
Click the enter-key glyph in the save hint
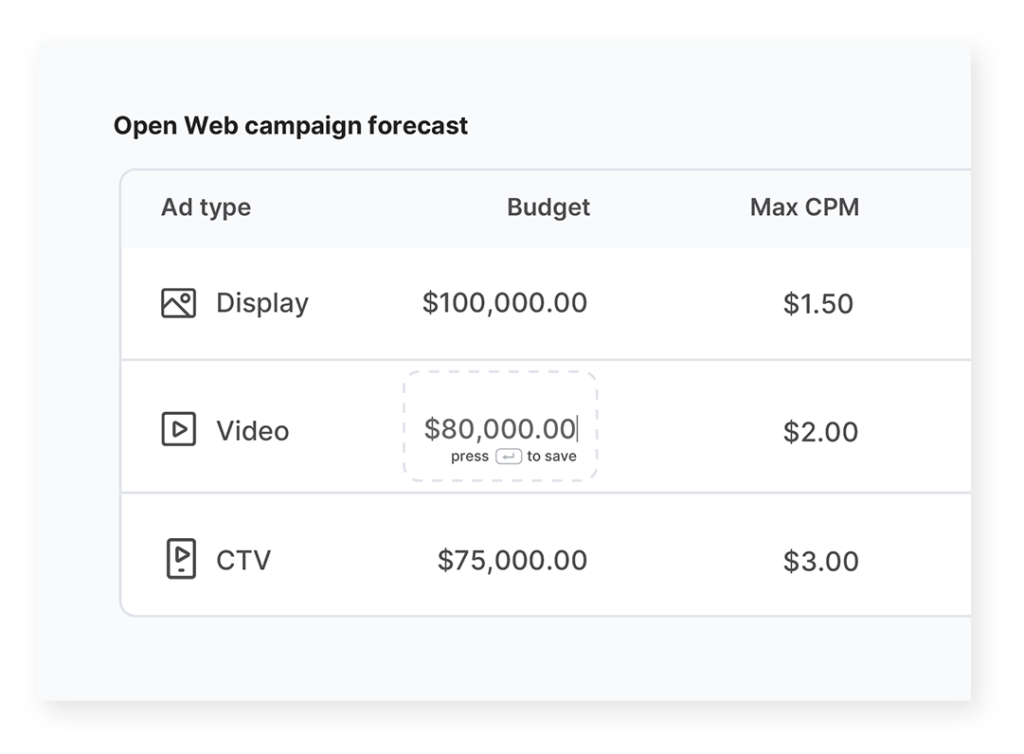click(509, 455)
